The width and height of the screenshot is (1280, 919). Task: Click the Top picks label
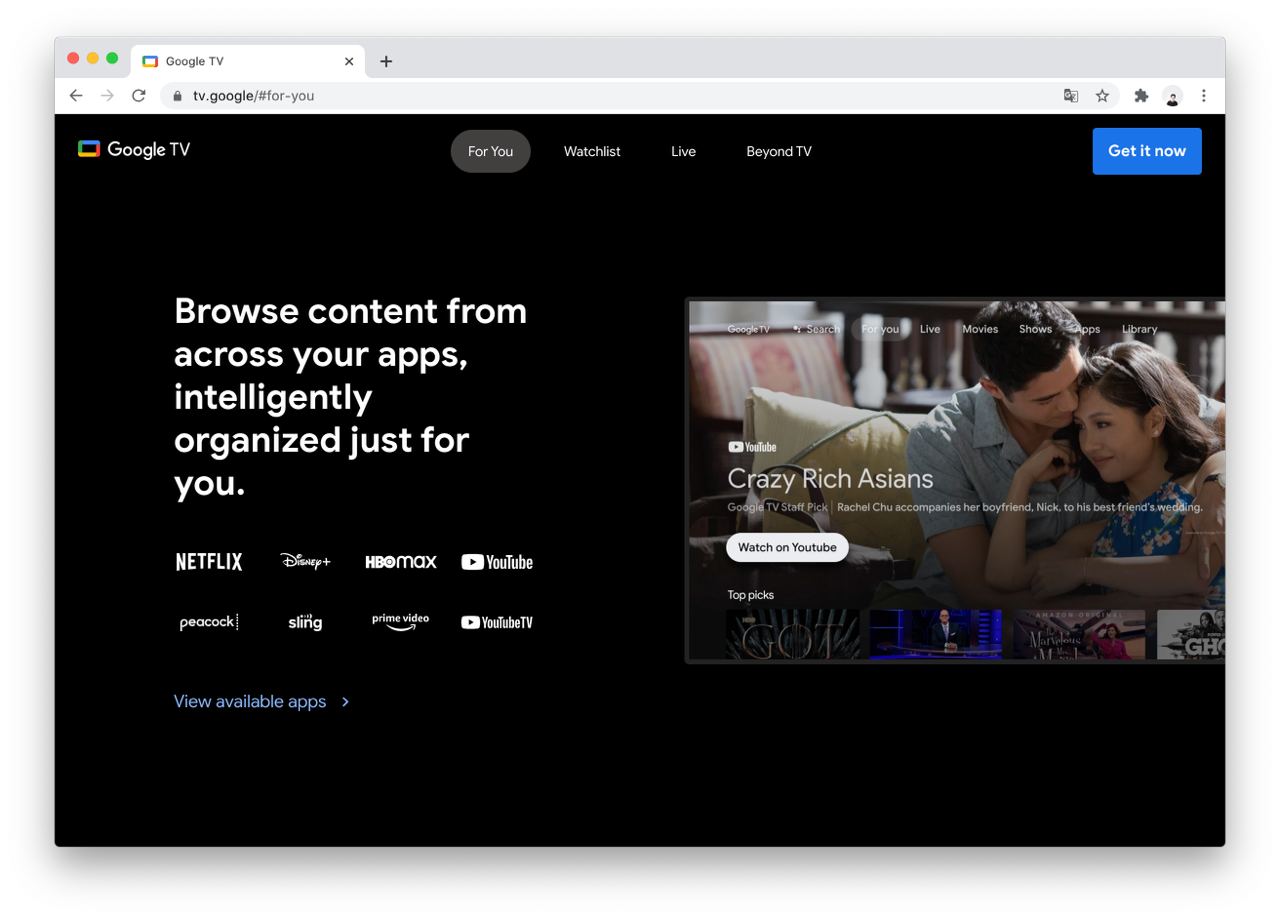coord(750,595)
